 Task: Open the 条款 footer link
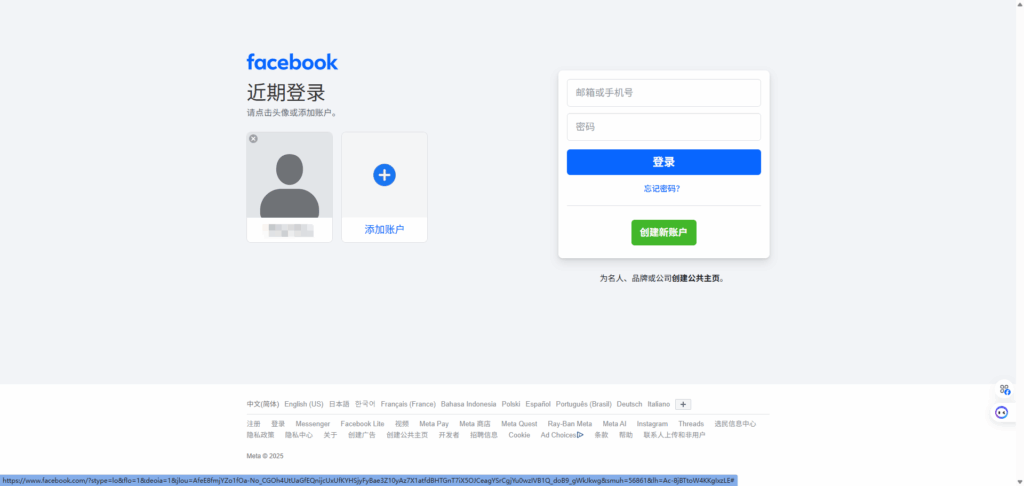(601, 435)
